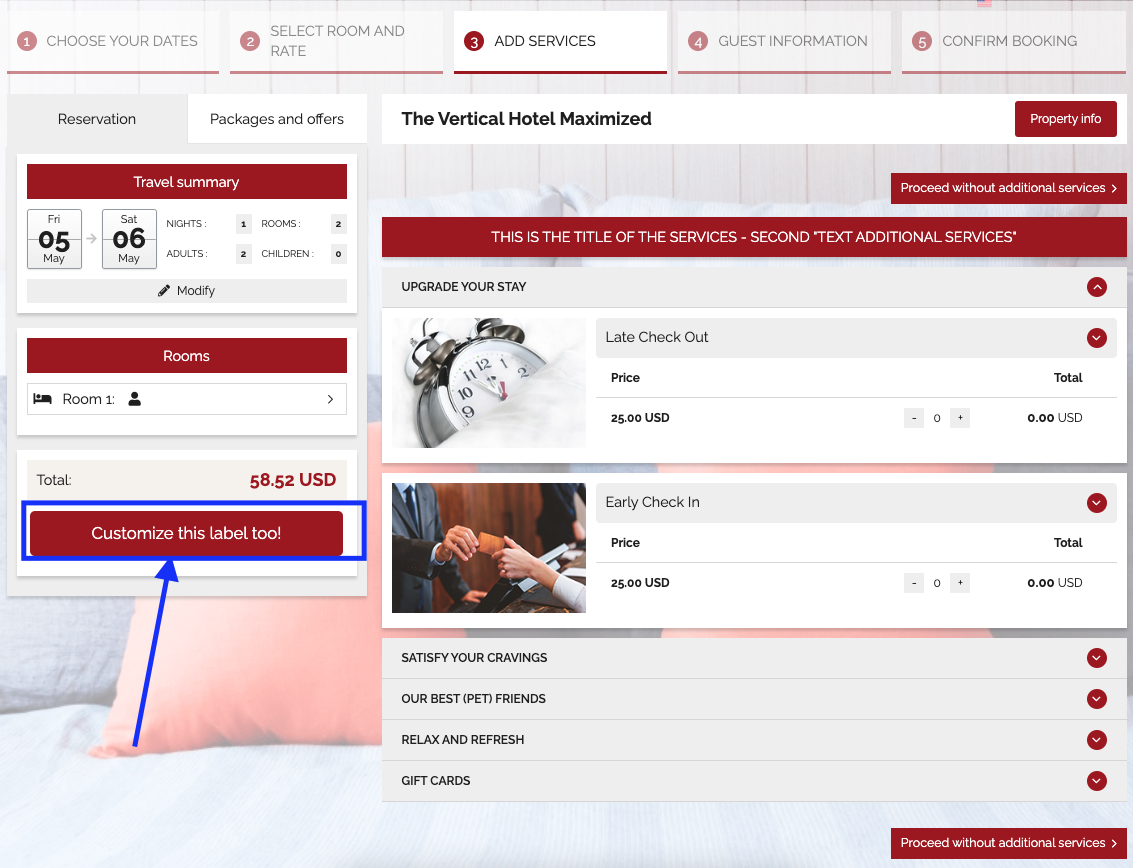This screenshot has width=1133, height=868.
Task: Open step 4 Guest Information
Action: (x=784, y=41)
